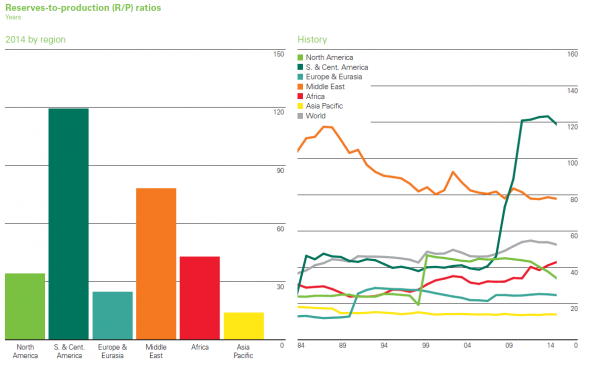Select the Africa red bar
The width and height of the screenshot is (600, 367).
[200, 298]
